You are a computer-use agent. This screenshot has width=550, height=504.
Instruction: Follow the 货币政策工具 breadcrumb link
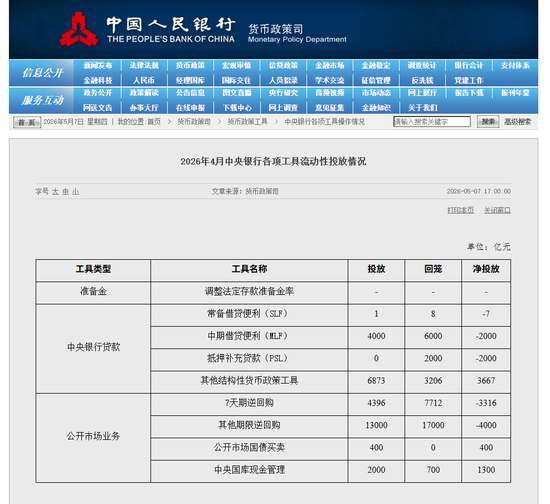click(247, 122)
